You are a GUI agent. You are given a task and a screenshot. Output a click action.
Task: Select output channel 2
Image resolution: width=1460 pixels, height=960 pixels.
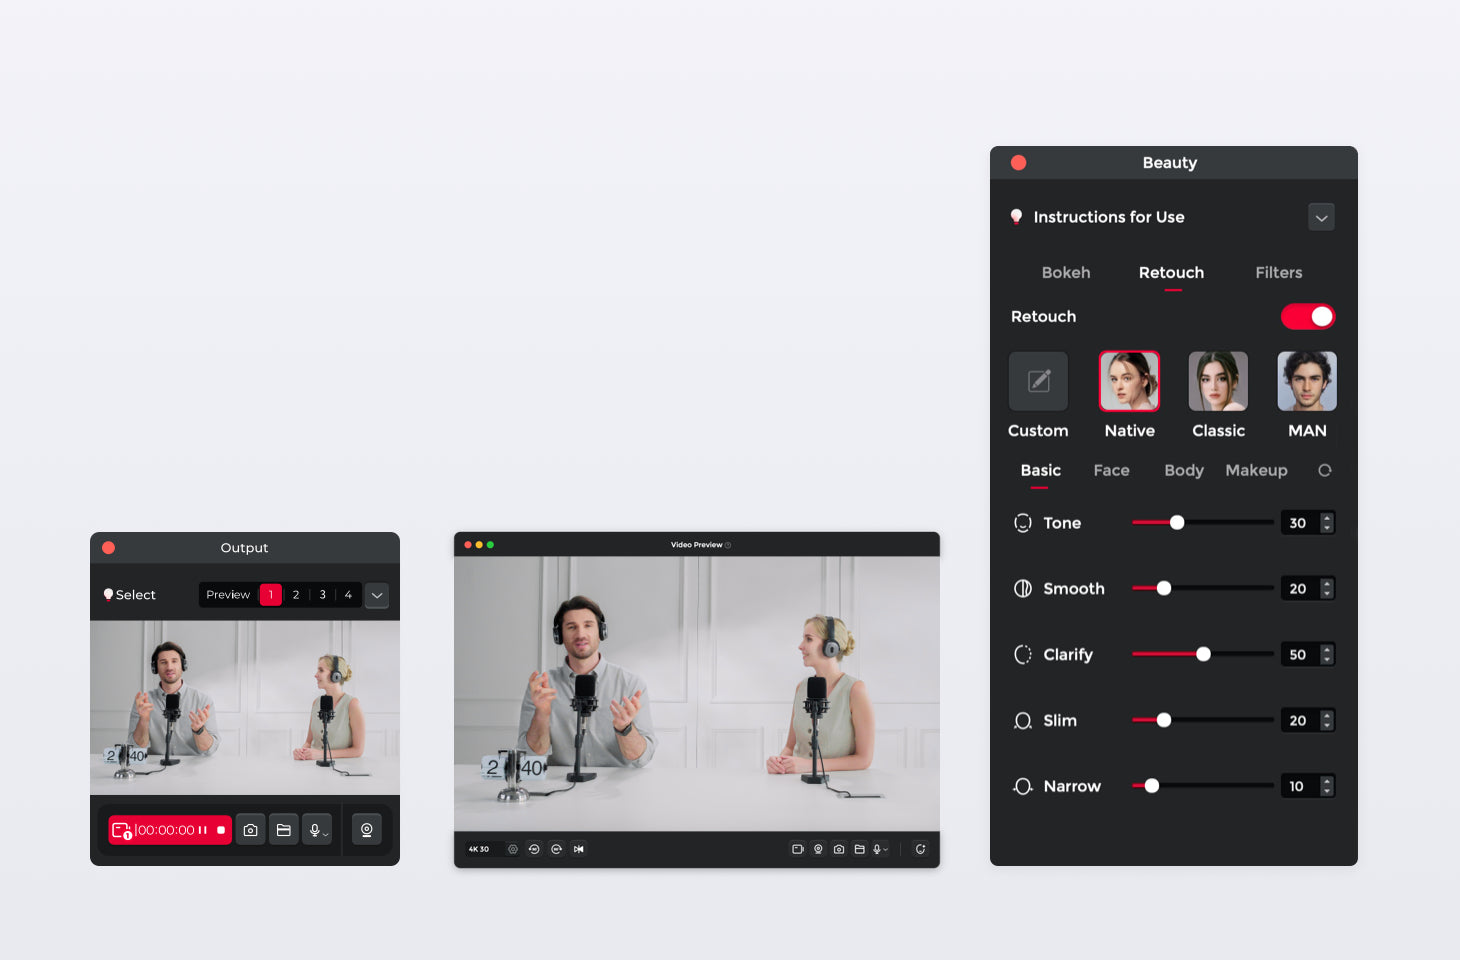click(x=296, y=595)
